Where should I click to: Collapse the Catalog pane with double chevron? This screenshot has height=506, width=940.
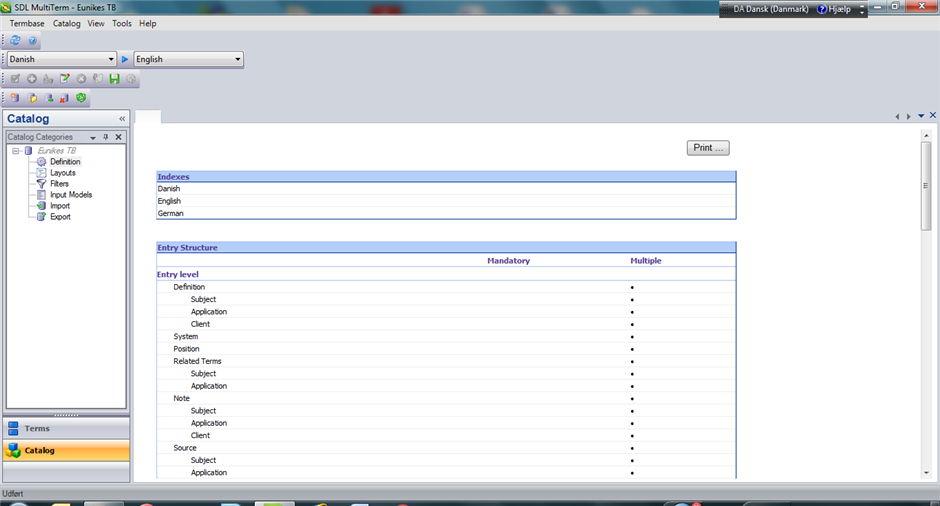coord(122,119)
